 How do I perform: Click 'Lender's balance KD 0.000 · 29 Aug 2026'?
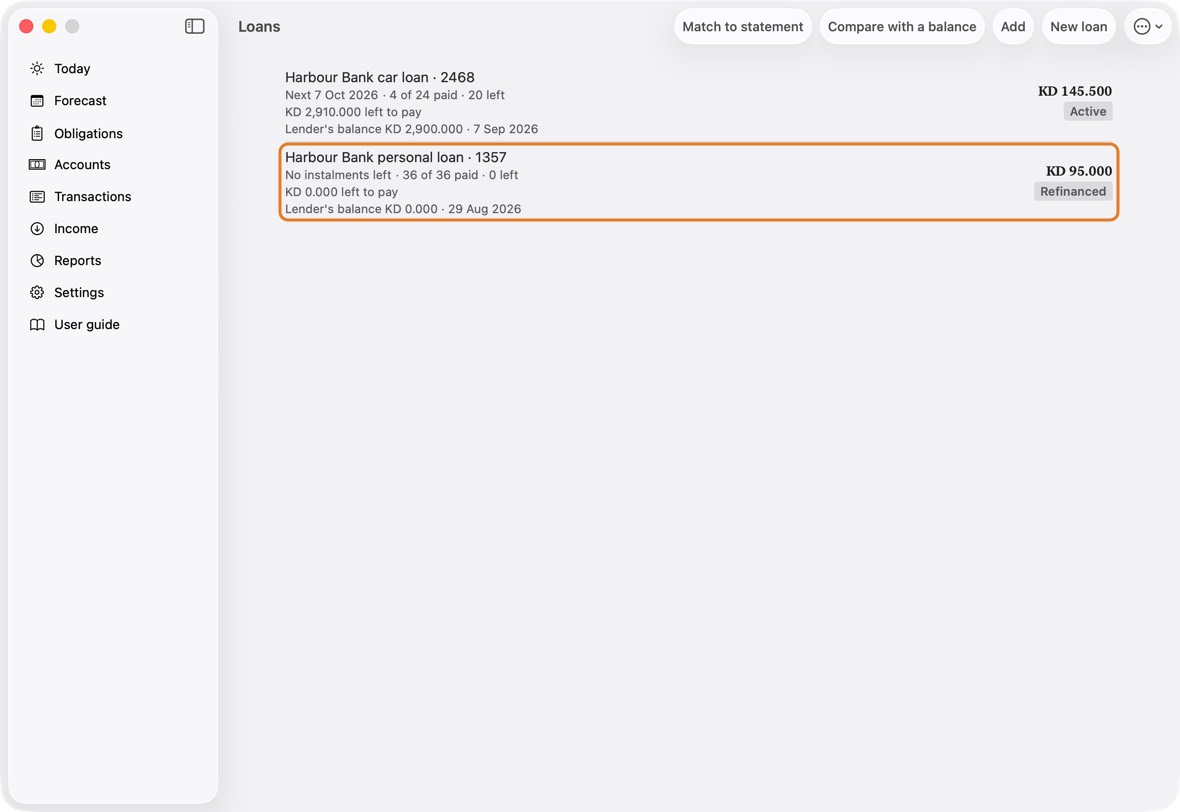tap(403, 208)
